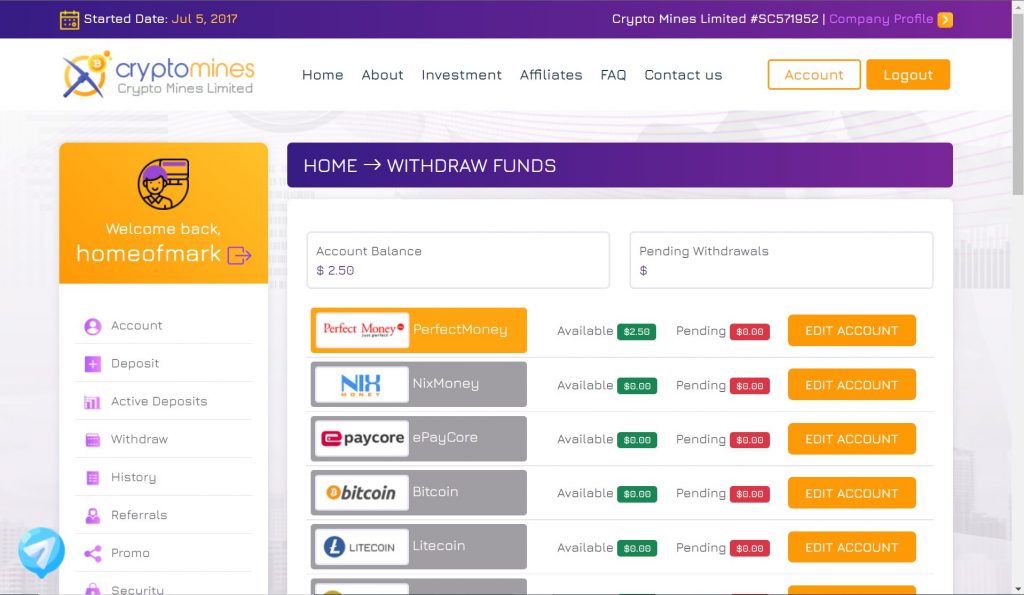Open Active Deposits from the sidebar
The height and width of the screenshot is (595, 1024).
click(92, 401)
